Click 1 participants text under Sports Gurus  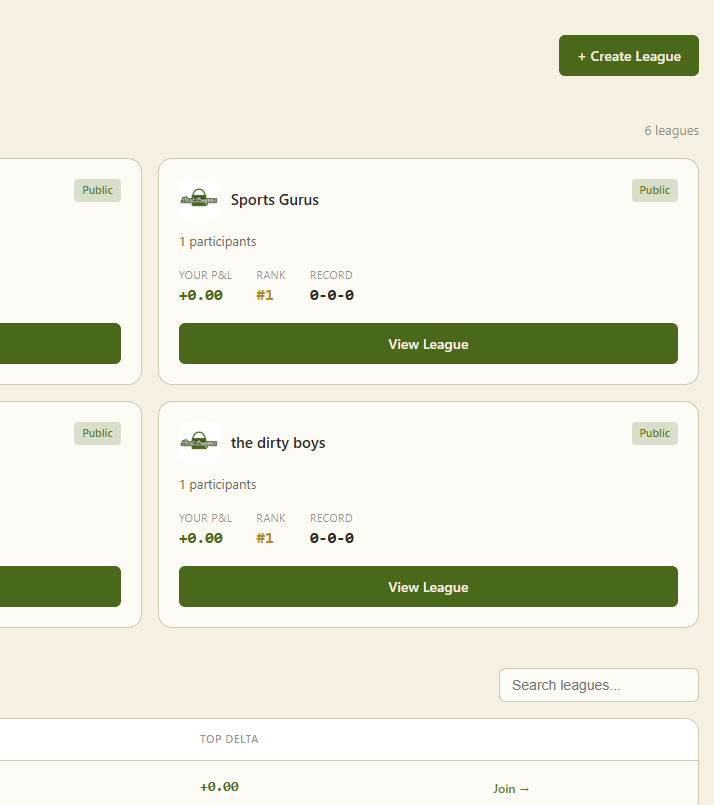(x=218, y=241)
